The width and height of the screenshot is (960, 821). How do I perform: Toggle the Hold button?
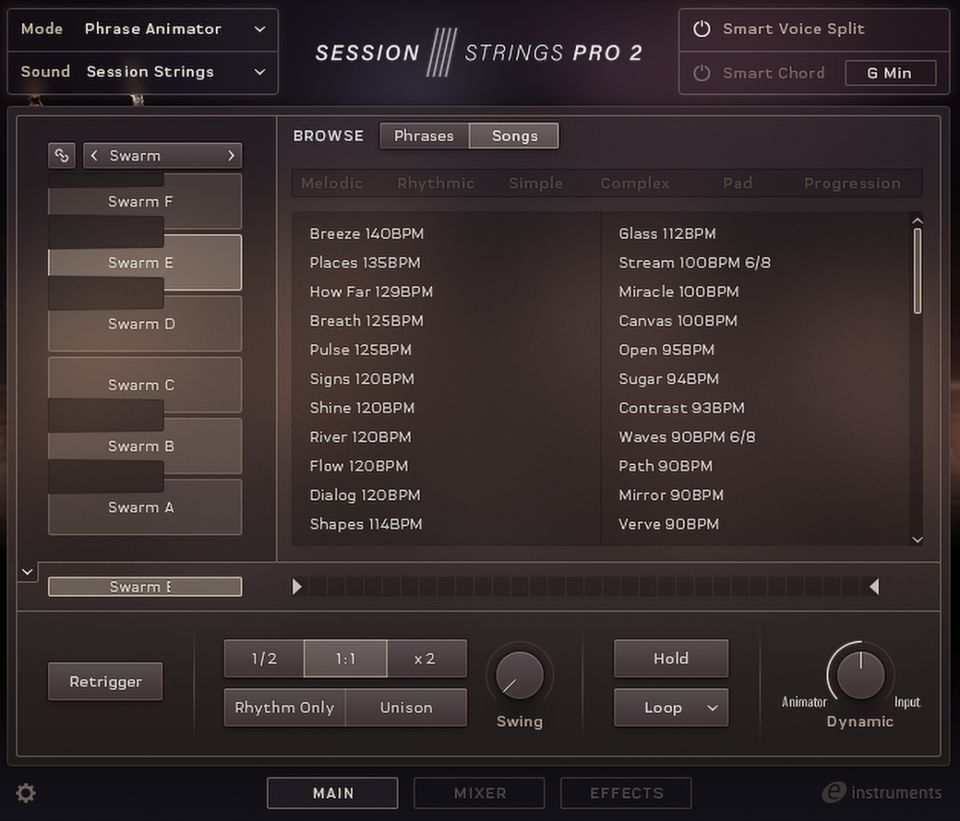[x=670, y=658]
